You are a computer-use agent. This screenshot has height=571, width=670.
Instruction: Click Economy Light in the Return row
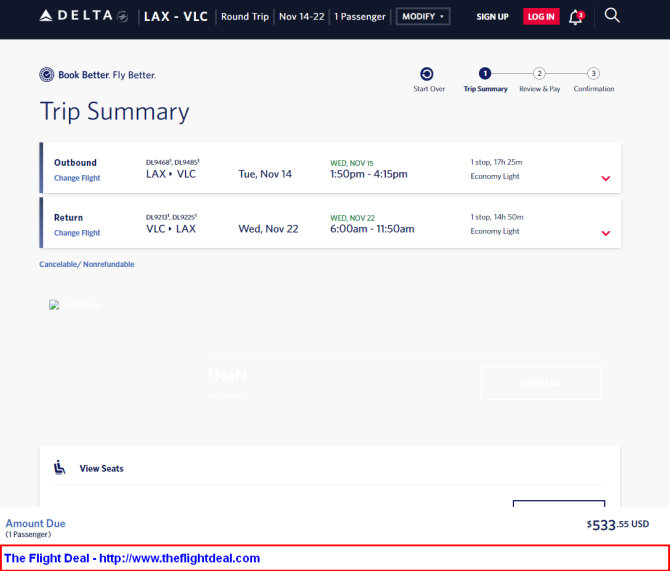click(x=495, y=231)
